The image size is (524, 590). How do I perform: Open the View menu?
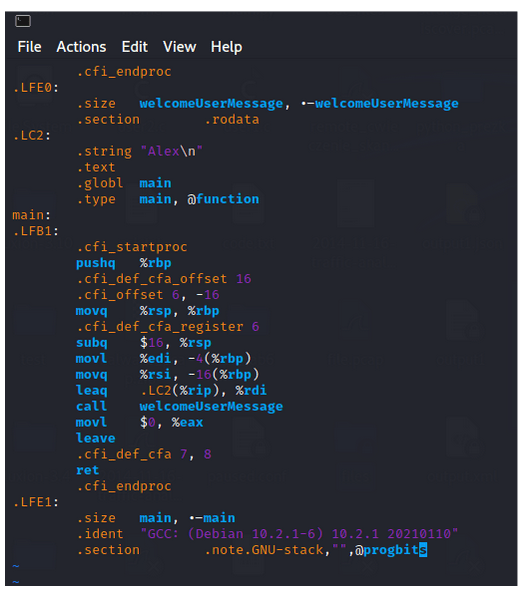[x=179, y=47]
